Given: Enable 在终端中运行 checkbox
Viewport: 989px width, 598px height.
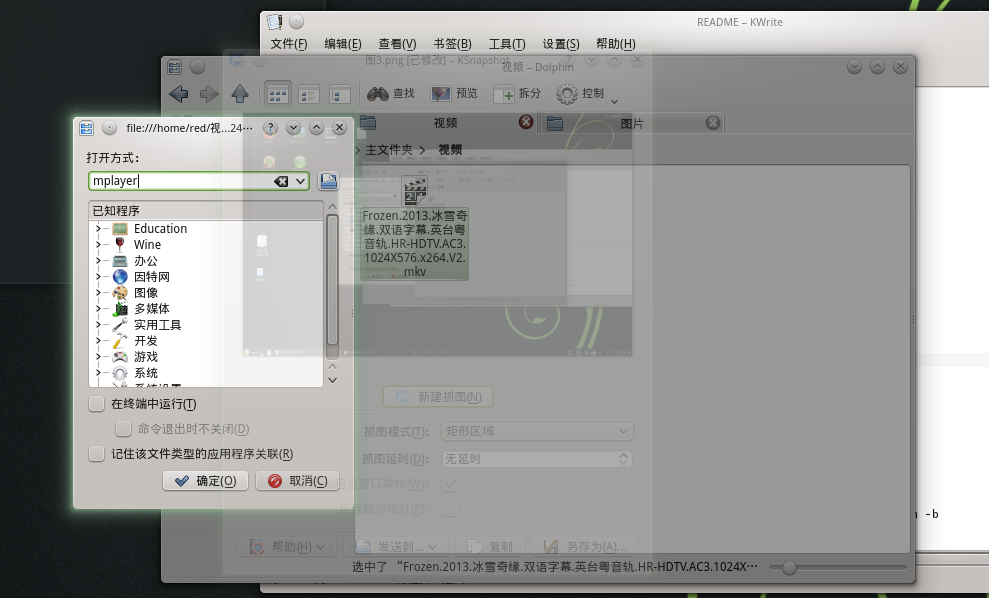Looking at the screenshot, I should coord(97,404).
